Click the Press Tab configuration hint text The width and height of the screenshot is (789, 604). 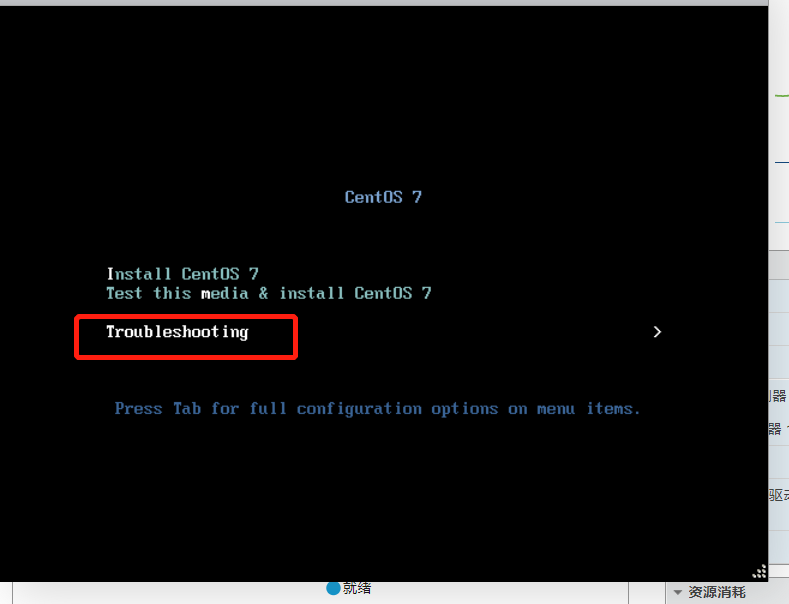coord(377,409)
